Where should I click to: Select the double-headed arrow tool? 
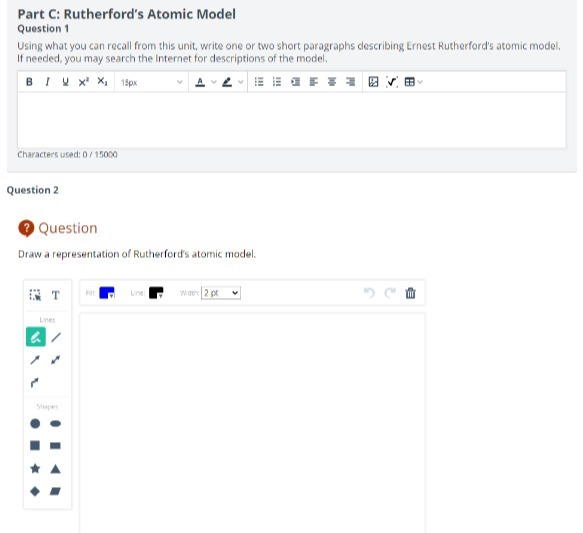[x=55, y=360]
